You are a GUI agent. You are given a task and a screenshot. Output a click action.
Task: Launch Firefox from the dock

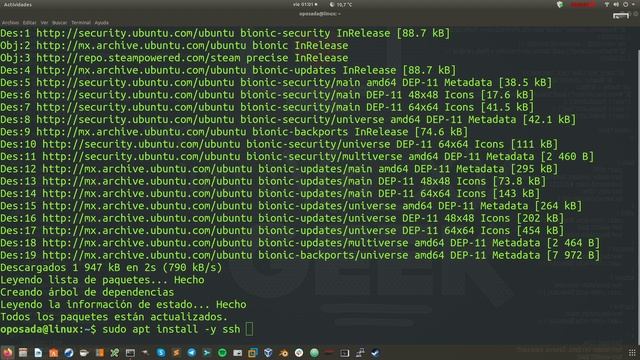point(8,353)
